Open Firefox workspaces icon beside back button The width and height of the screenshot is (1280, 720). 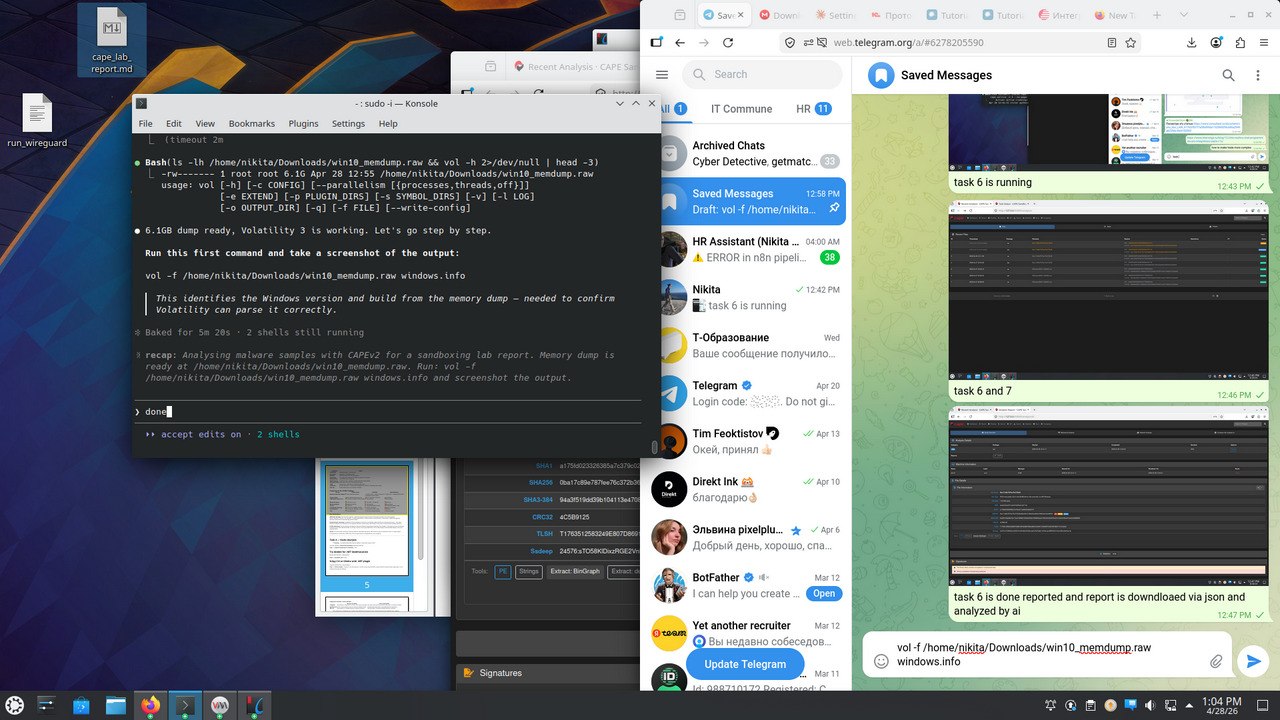click(x=656, y=43)
